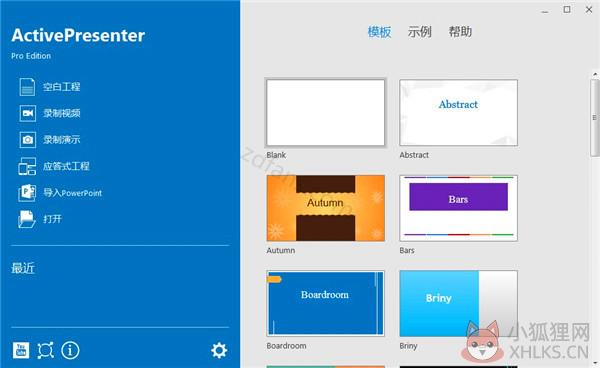Click the community network icon
The image size is (600, 368).
pos(45,350)
